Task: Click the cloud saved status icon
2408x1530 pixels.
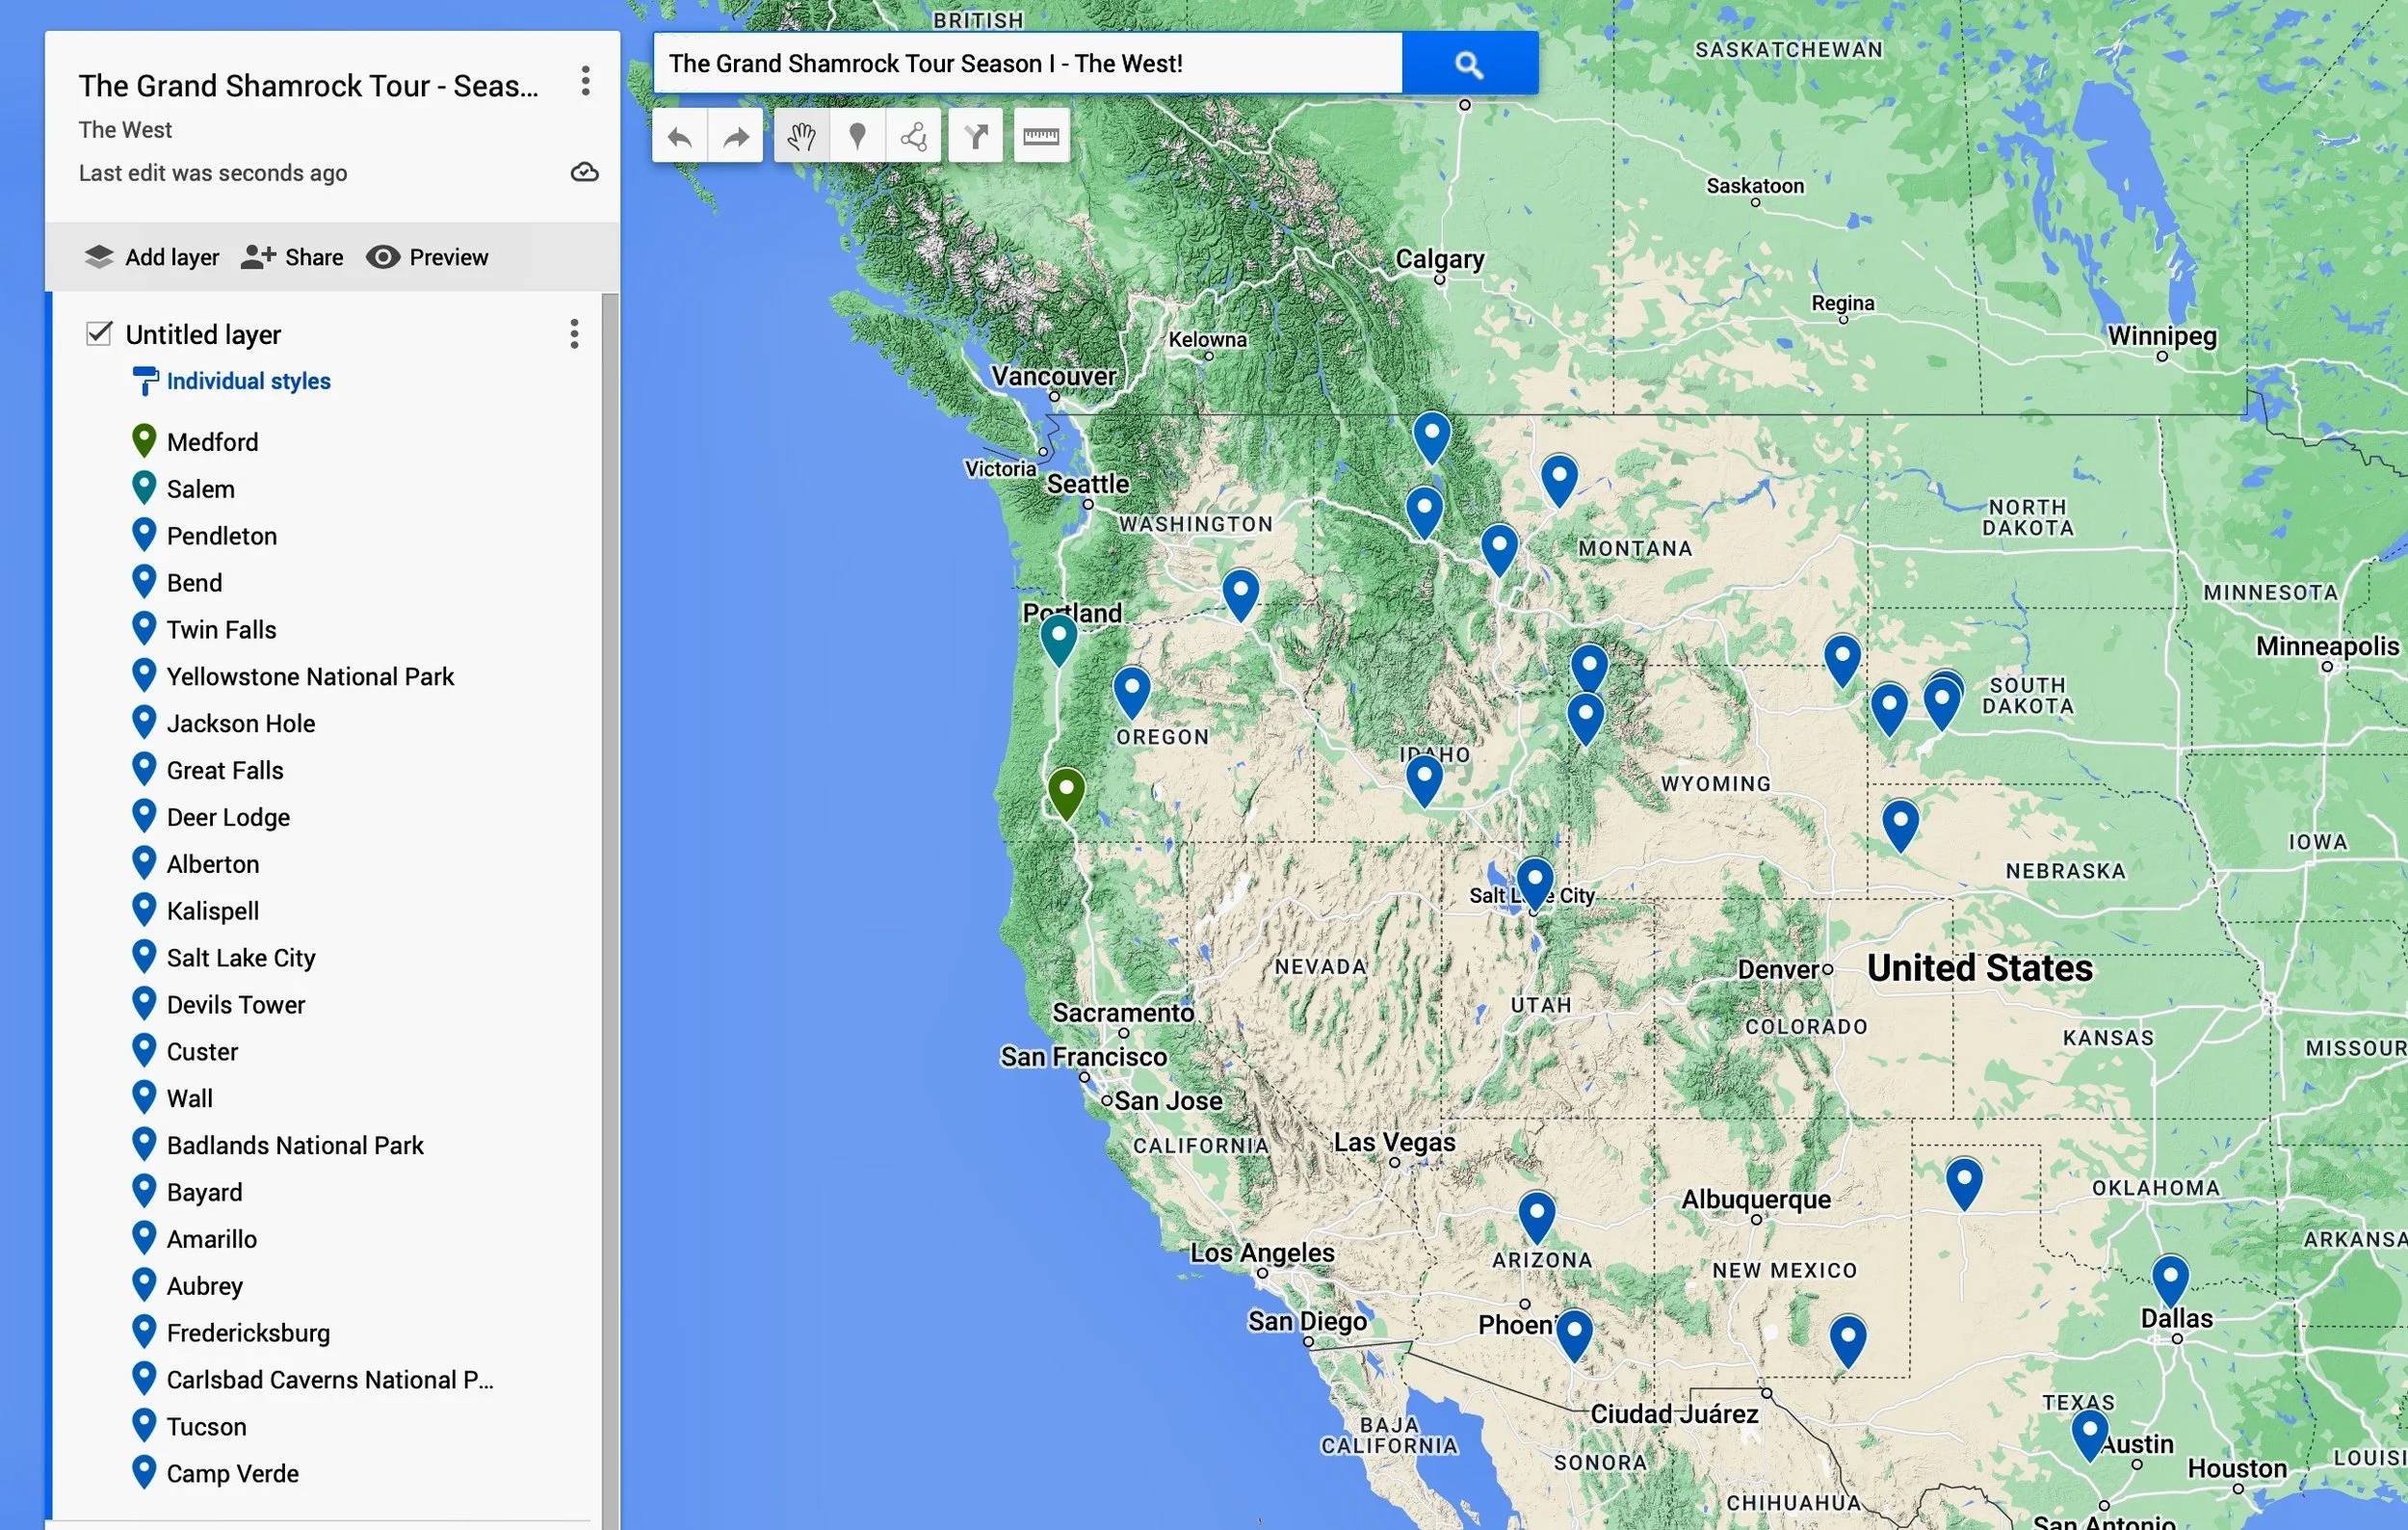Action: [x=585, y=173]
